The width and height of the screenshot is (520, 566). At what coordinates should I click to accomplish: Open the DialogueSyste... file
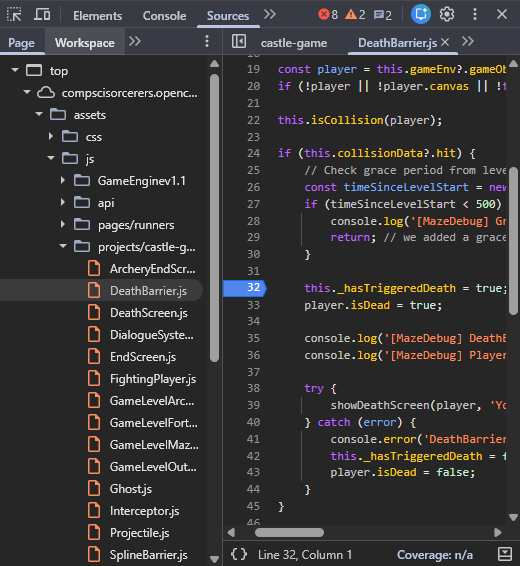(x=152, y=335)
